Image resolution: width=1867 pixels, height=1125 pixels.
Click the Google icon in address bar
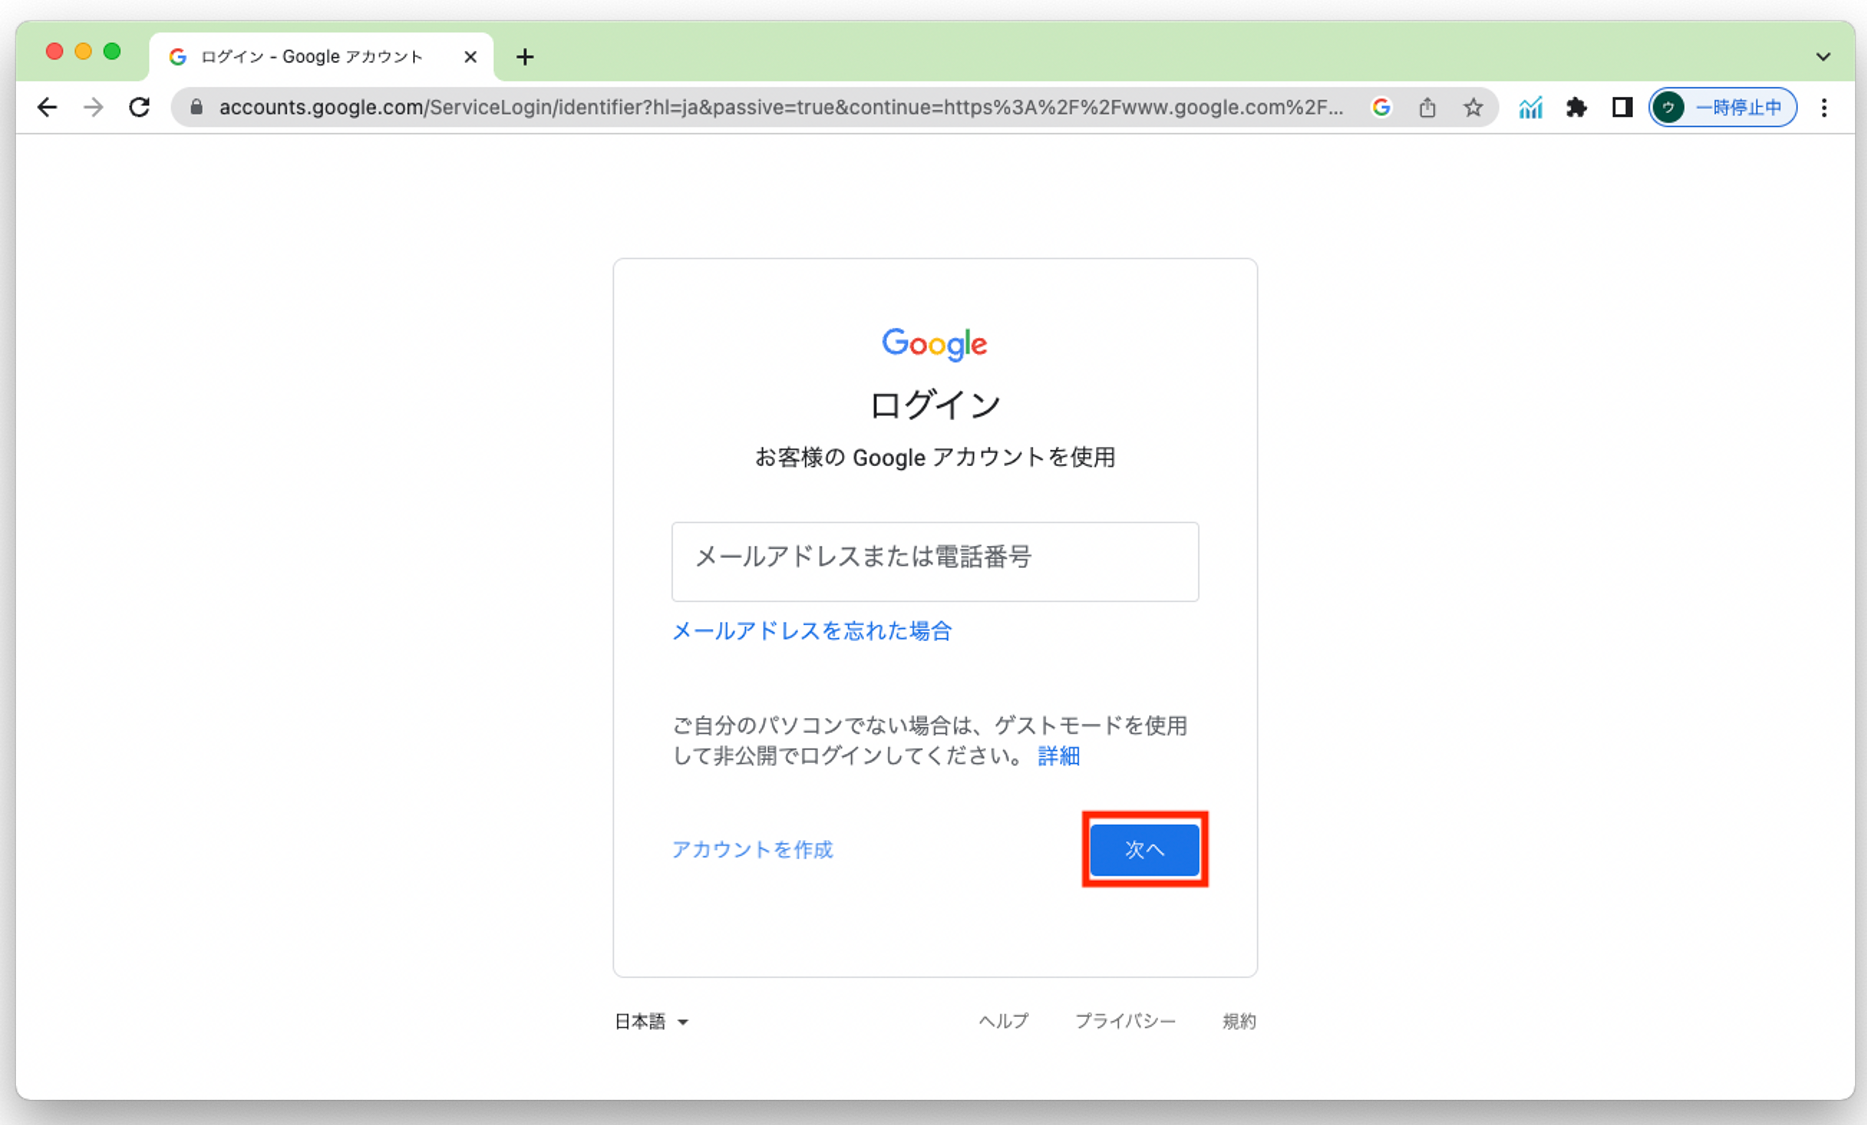point(1381,107)
